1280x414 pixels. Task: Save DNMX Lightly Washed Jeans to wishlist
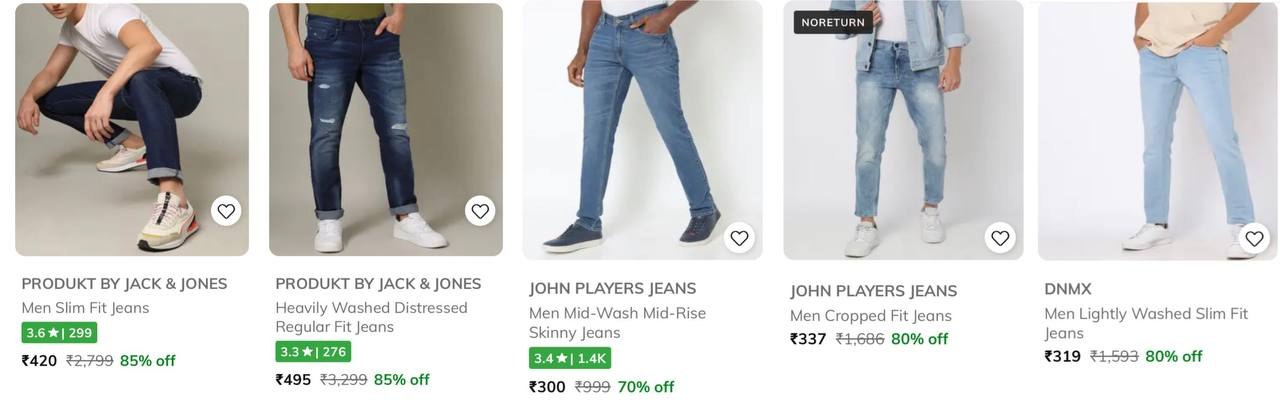point(1254,238)
